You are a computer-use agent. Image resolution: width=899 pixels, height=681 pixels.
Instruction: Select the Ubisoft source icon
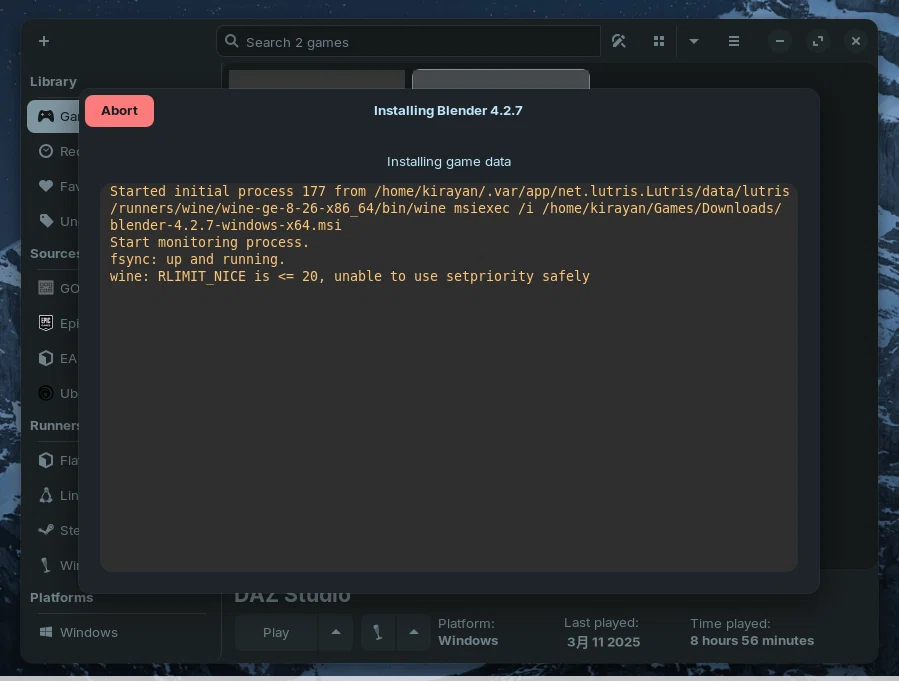pyautogui.click(x=46, y=393)
